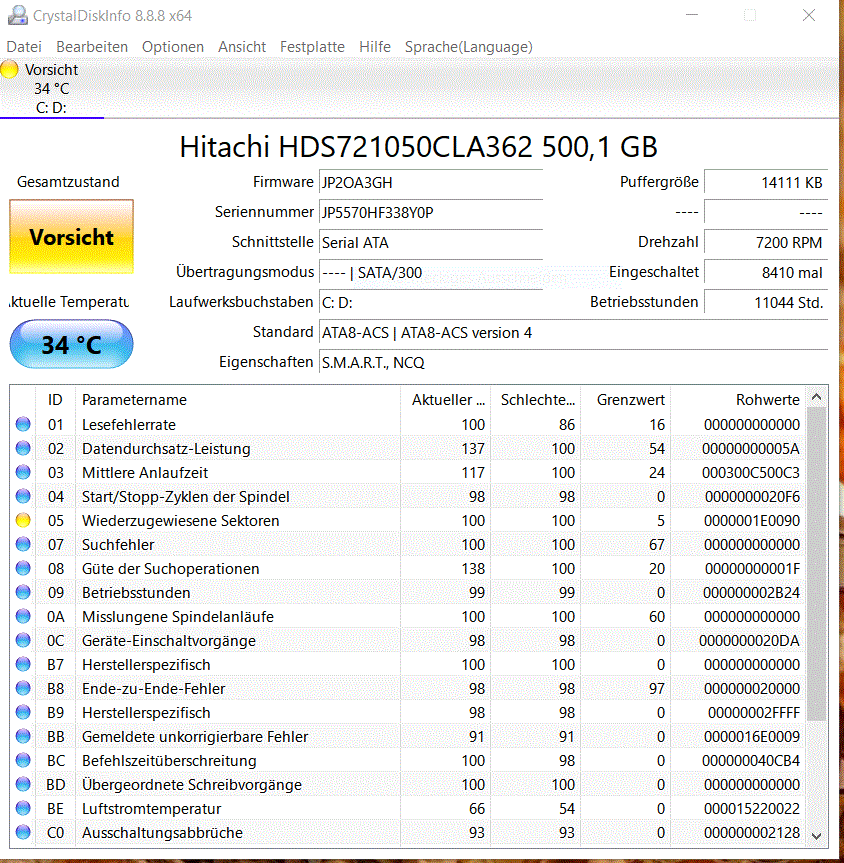Click blue status icon for Güte der Suchoperationen
844x863 pixels.
[23, 569]
